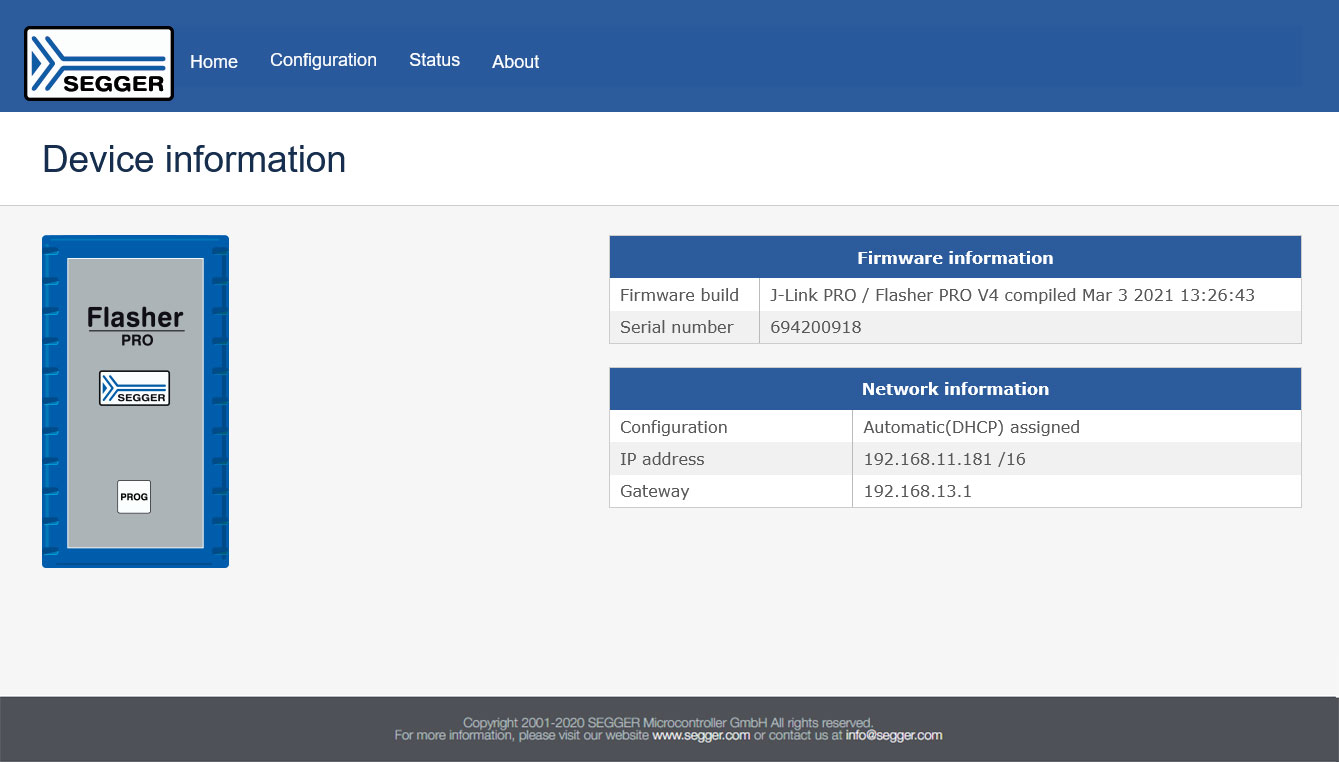
Task: Select the Flasher PRO device thumbnail
Action: [135, 400]
